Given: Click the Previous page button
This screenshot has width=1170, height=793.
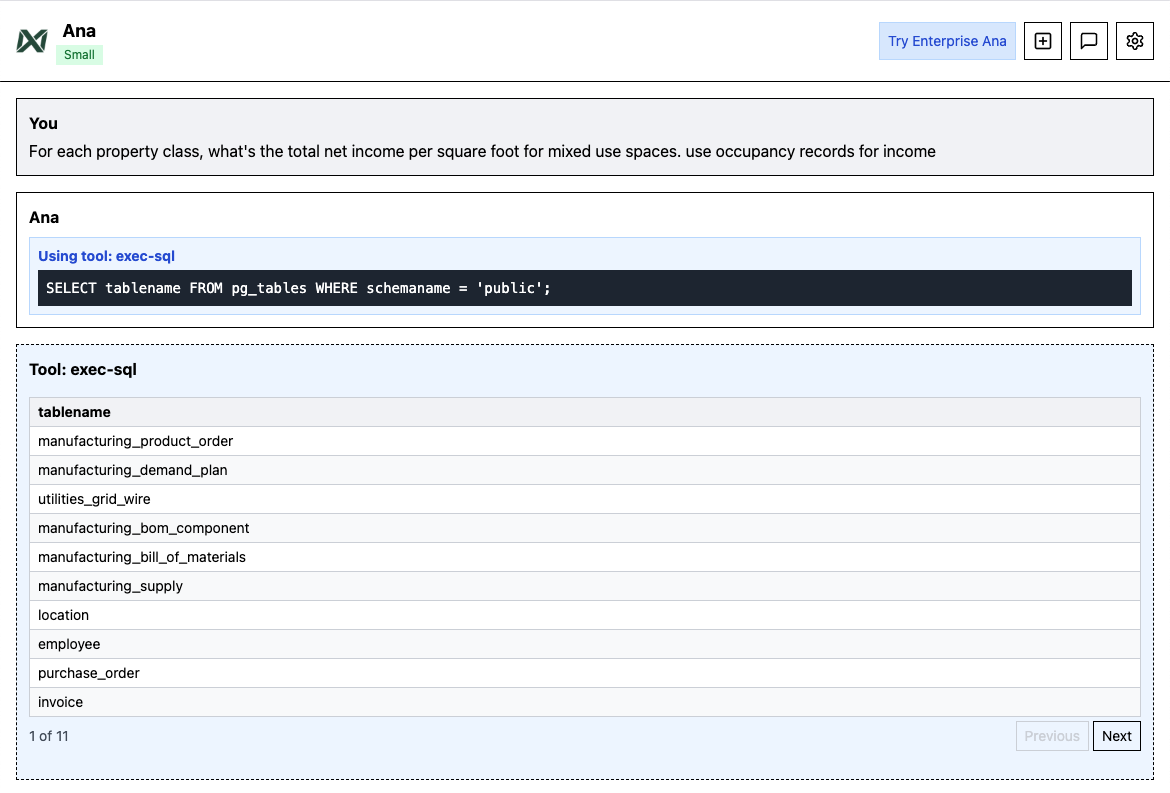Looking at the screenshot, I should click(x=1051, y=736).
